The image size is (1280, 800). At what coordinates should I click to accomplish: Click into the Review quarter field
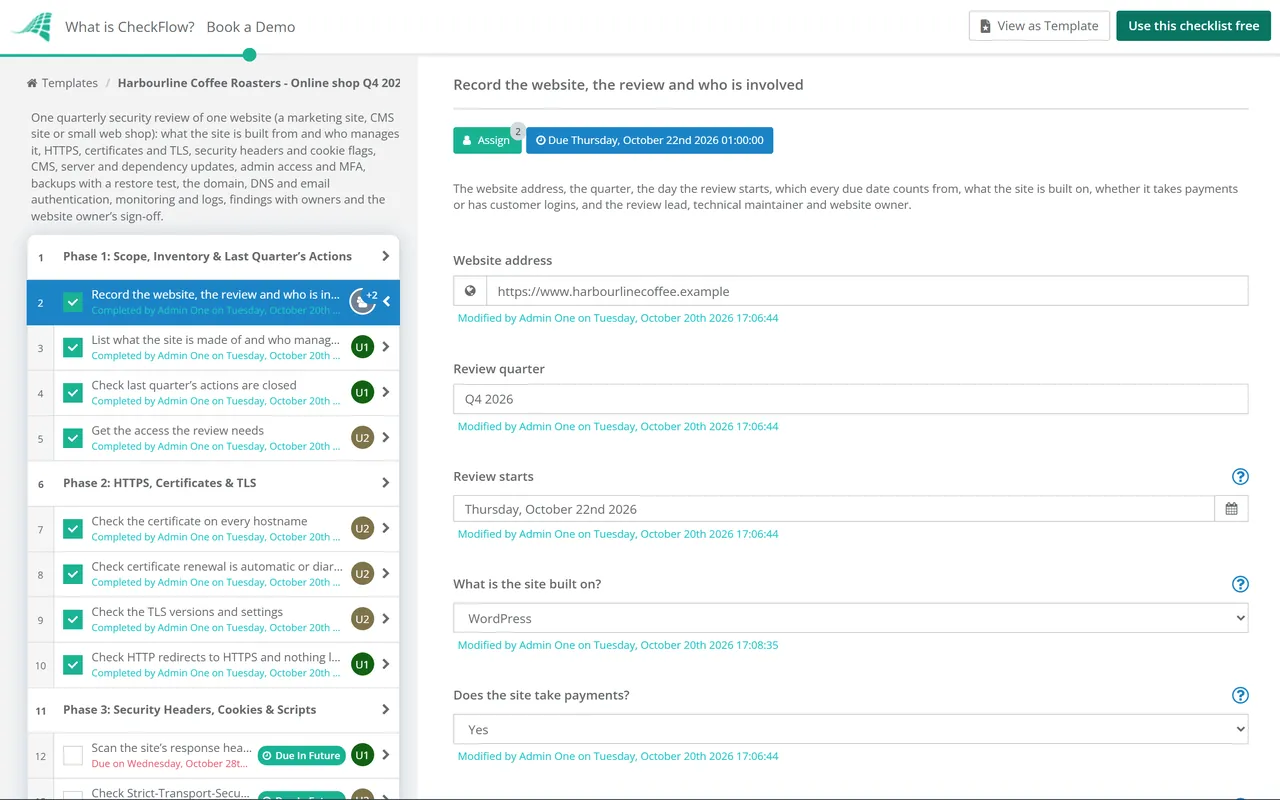tap(850, 399)
